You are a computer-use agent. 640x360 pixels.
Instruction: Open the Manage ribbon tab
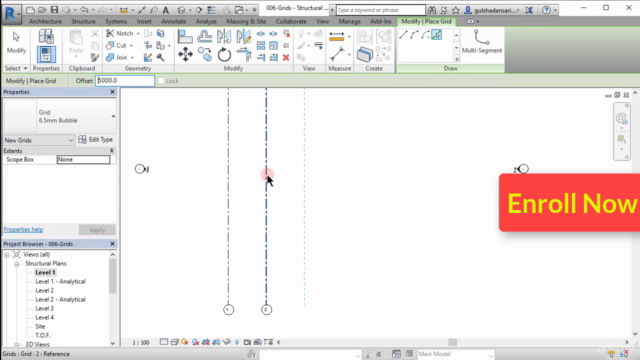click(x=349, y=21)
